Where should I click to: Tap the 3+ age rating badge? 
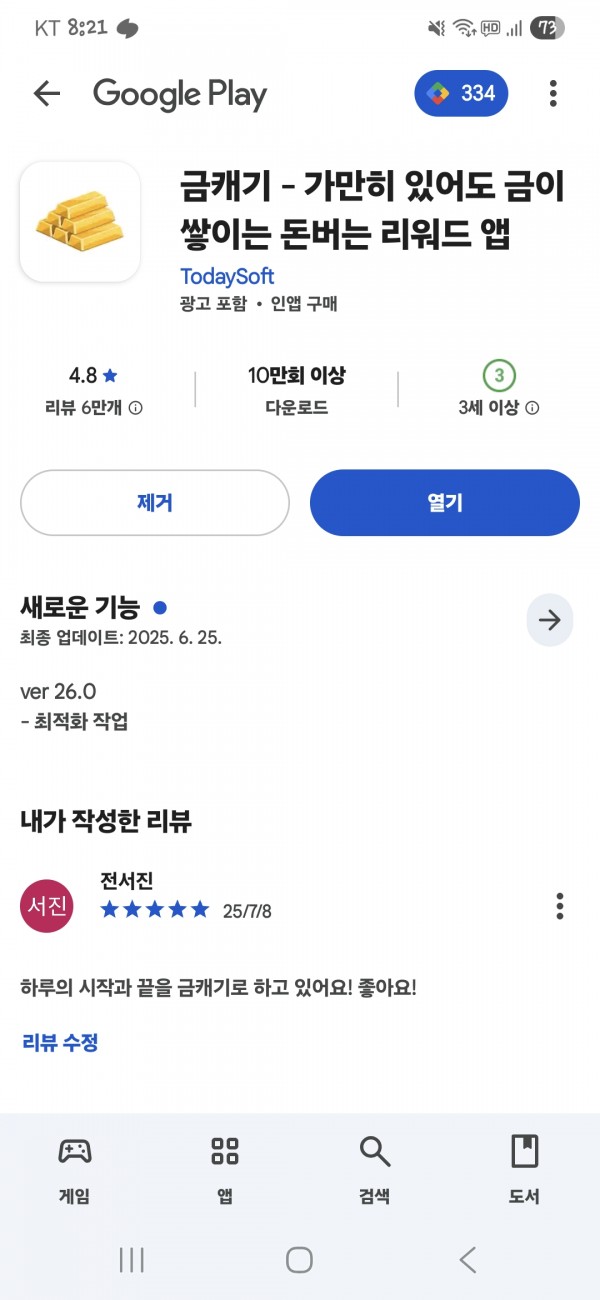[499, 376]
